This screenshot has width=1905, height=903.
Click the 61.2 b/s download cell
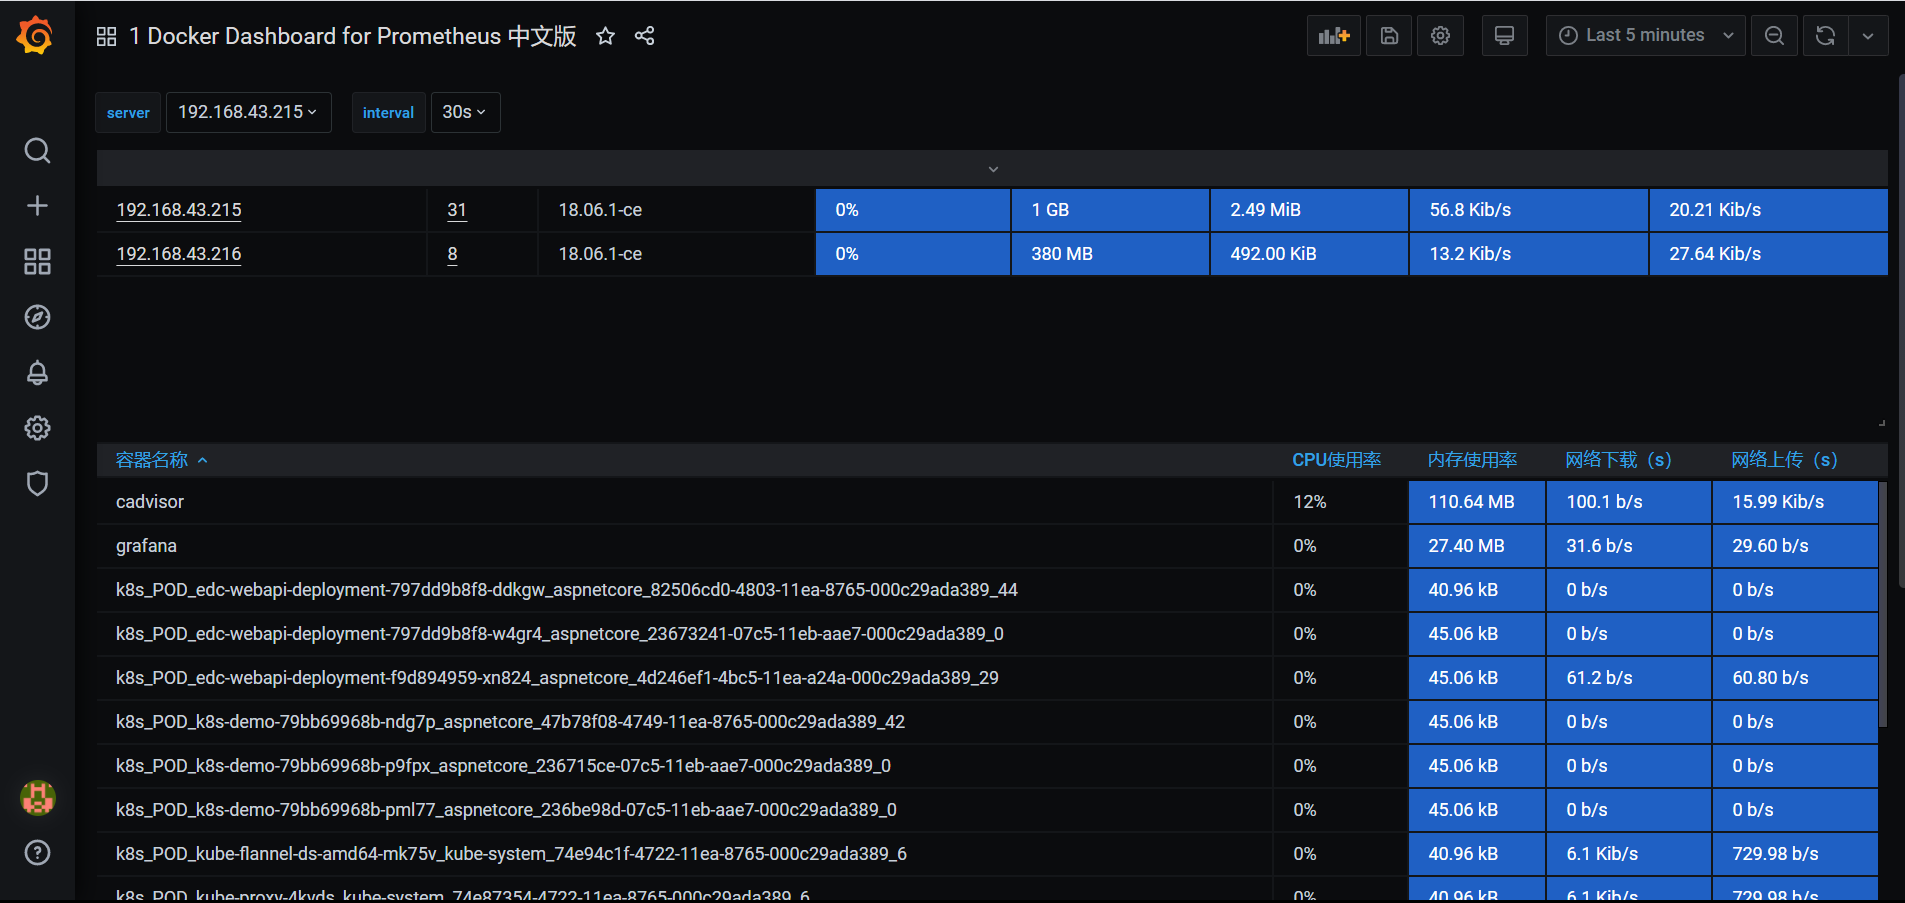[1628, 678]
